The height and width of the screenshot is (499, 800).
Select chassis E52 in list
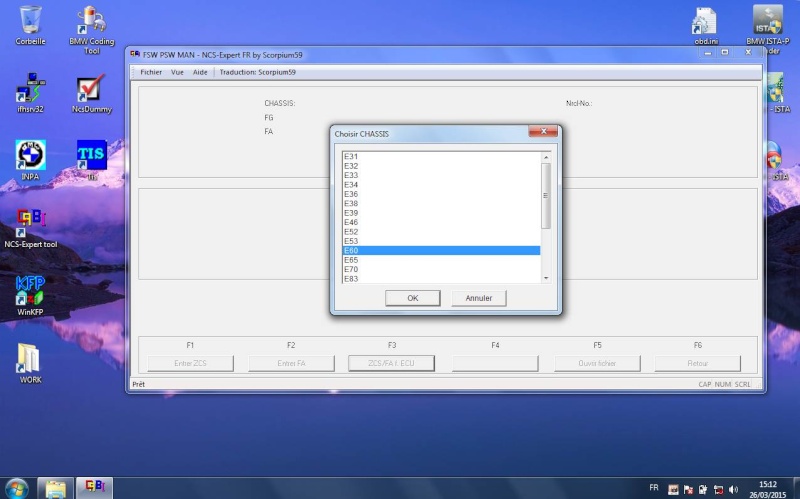pos(441,232)
